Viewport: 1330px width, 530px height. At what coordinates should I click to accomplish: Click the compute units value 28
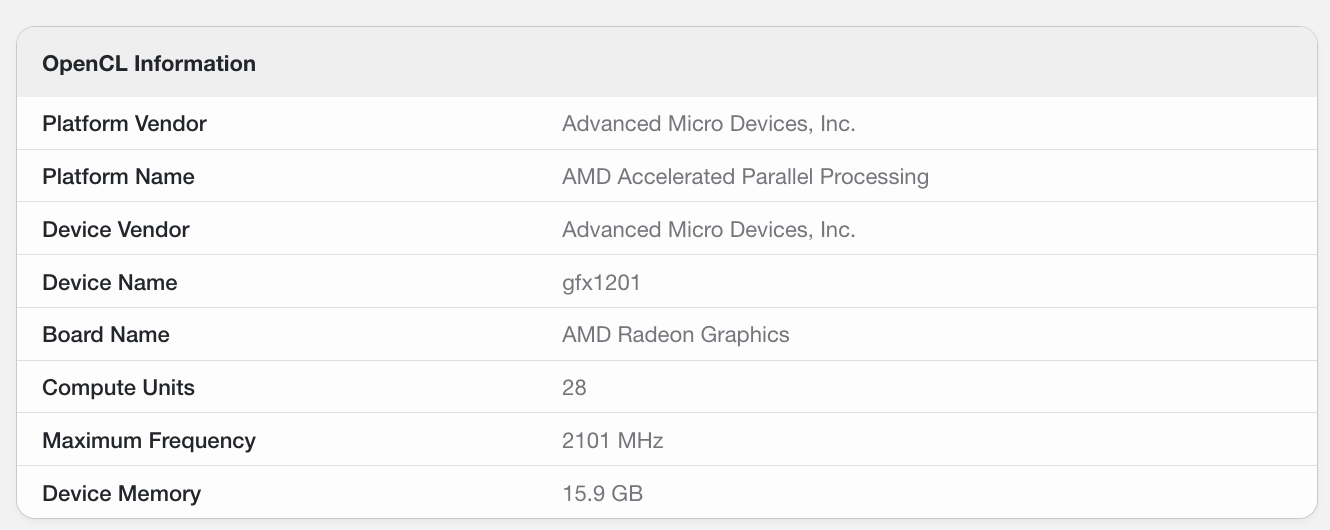pyautogui.click(x=574, y=388)
